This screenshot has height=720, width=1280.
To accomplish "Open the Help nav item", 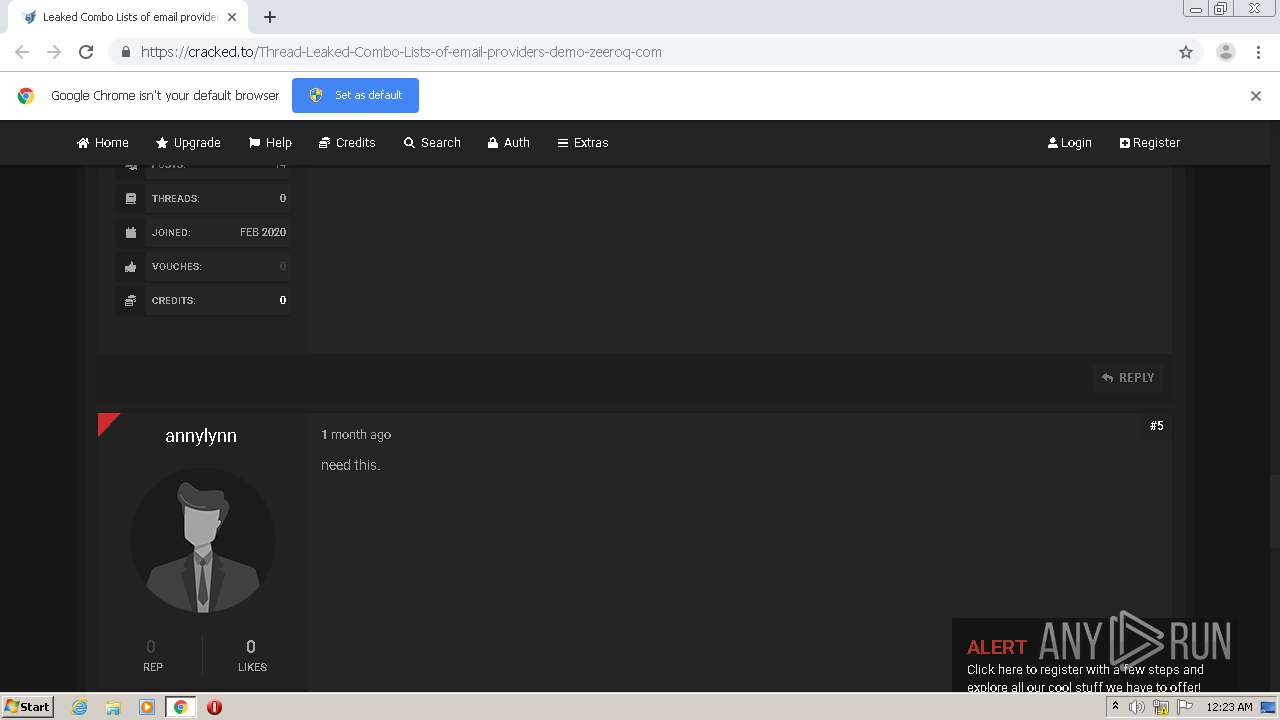I will 270,143.
